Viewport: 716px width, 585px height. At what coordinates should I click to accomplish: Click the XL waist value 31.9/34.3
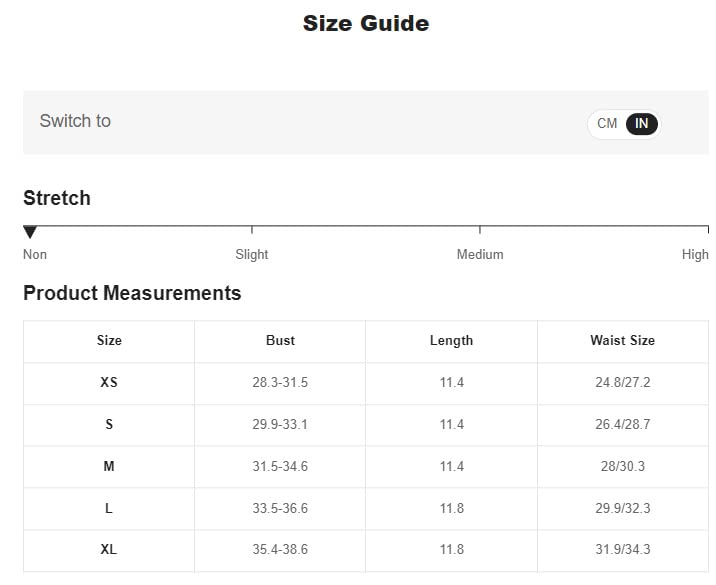coord(622,550)
